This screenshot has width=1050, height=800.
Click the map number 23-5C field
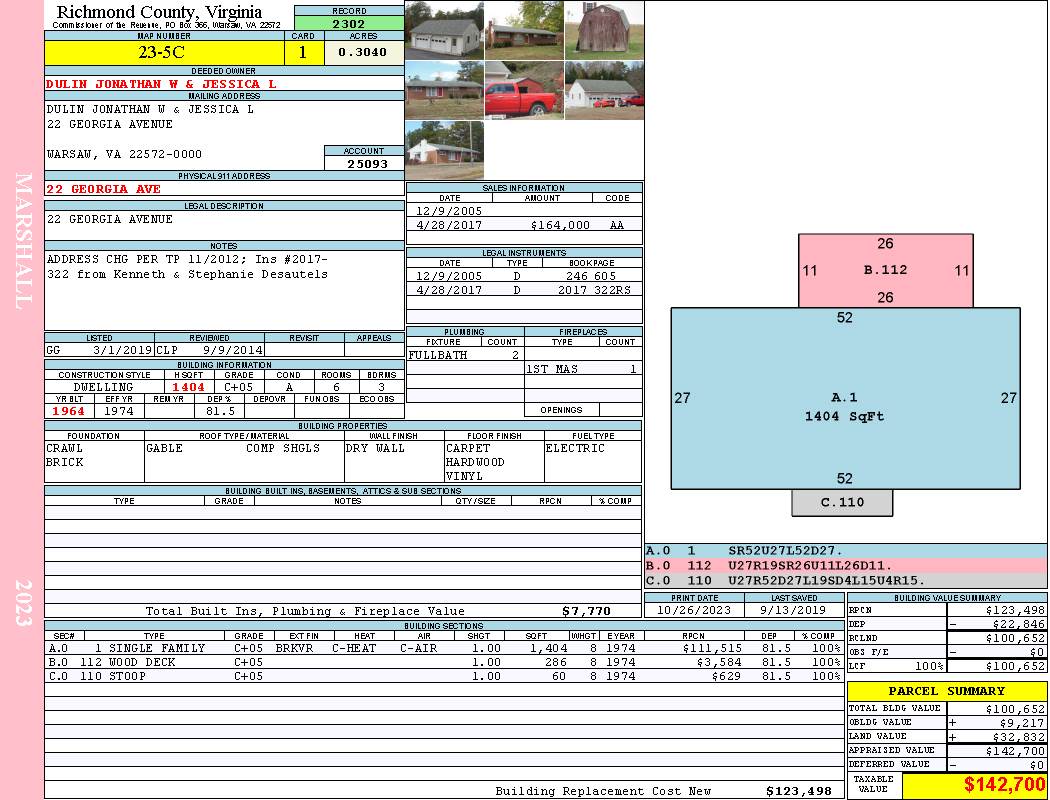coord(165,52)
